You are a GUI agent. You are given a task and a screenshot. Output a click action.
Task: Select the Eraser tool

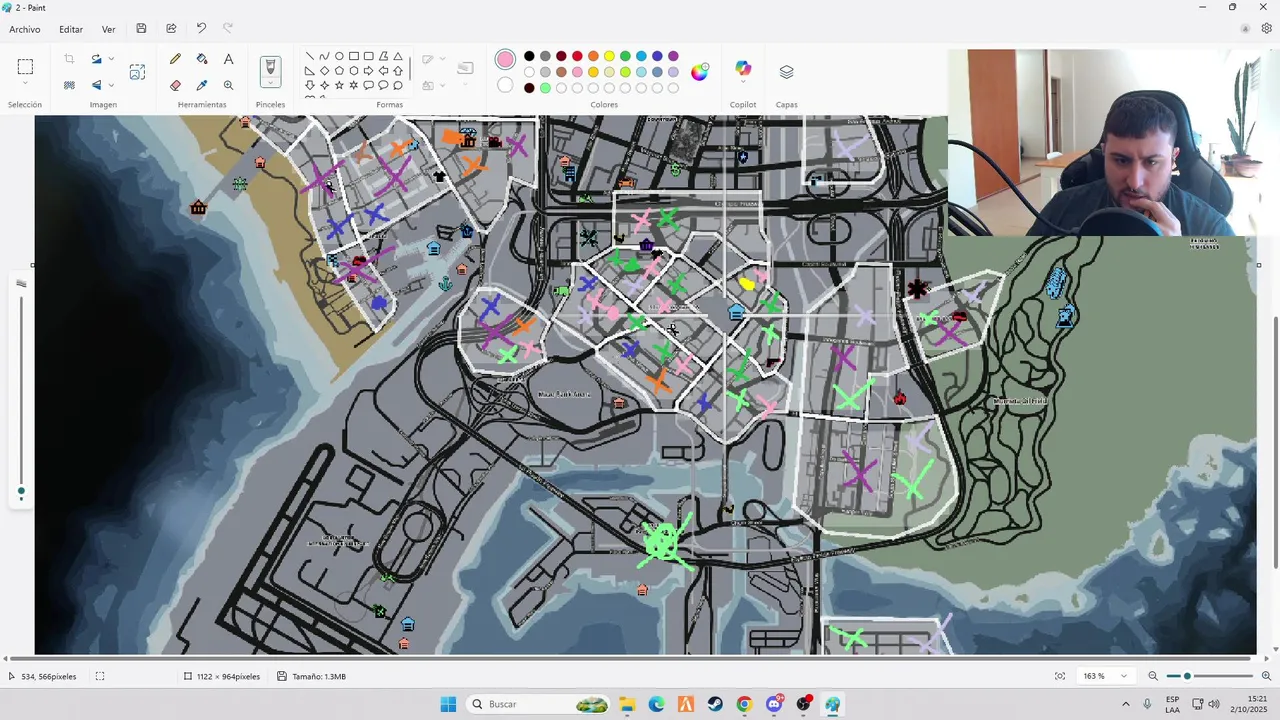point(176,85)
